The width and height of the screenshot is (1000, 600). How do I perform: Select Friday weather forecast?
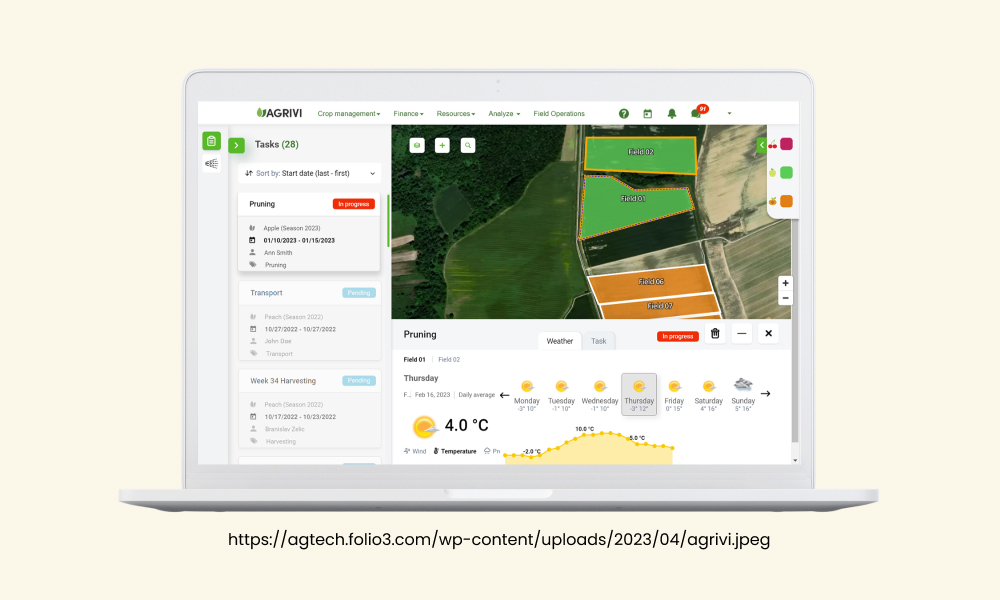674,395
